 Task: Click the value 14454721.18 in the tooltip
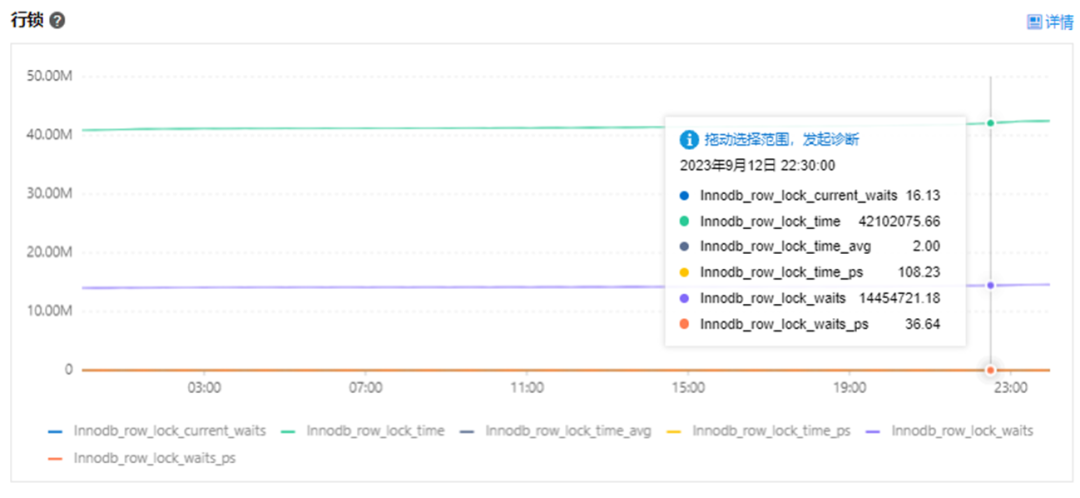tap(900, 298)
